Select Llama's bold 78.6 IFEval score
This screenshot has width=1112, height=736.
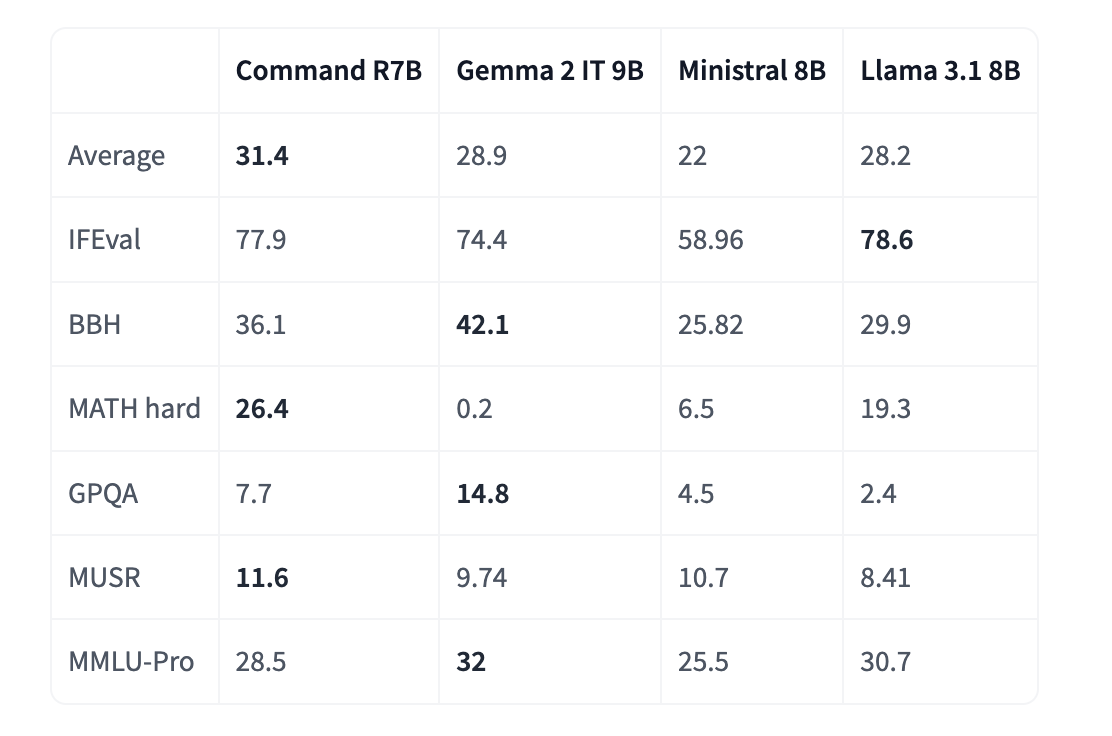point(887,240)
